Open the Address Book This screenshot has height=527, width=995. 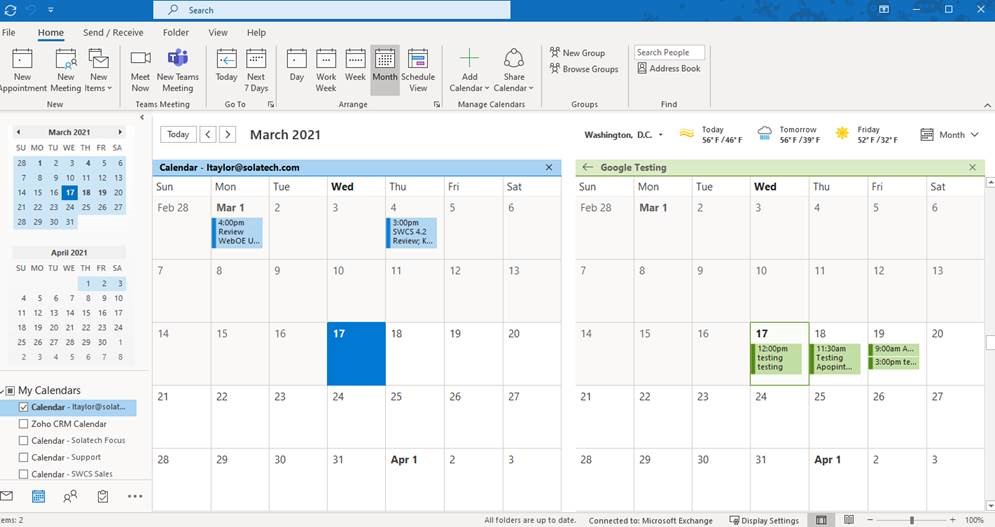coord(669,68)
